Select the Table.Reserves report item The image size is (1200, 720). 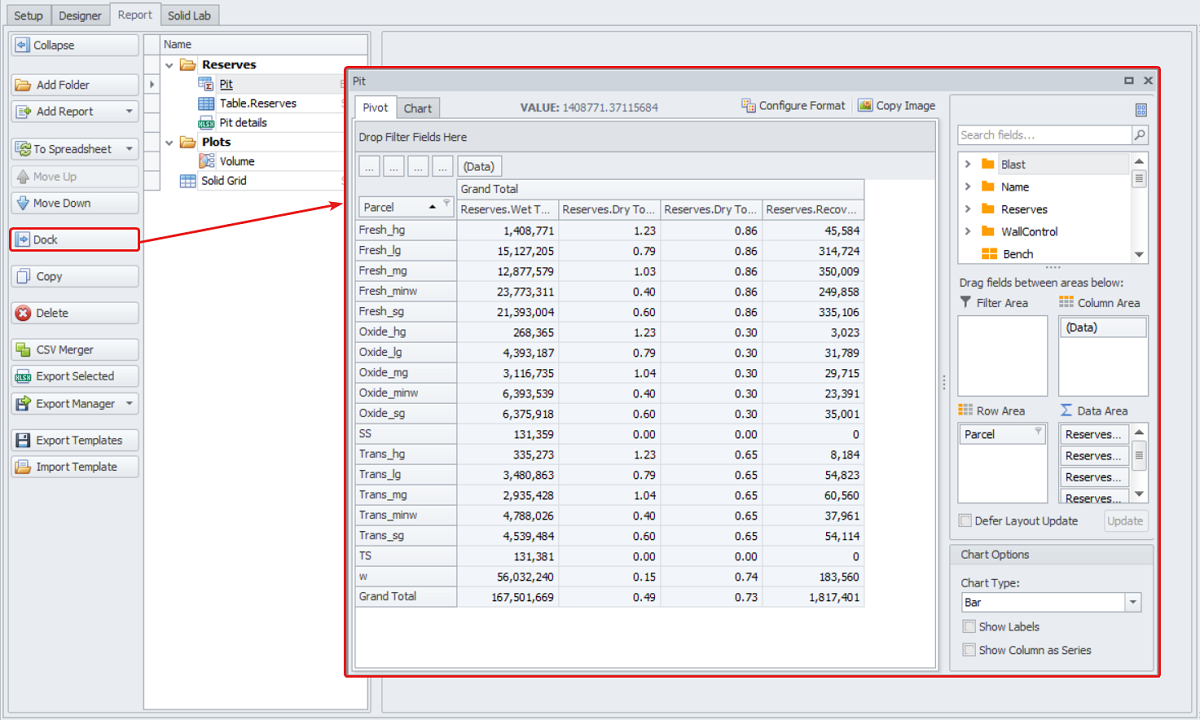(x=257, y=103)
